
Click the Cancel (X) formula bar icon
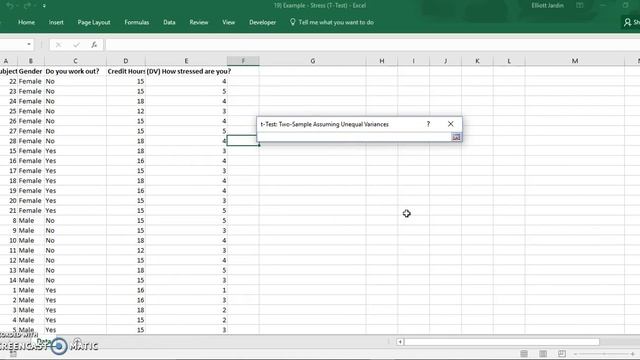[x=58, y=44]
